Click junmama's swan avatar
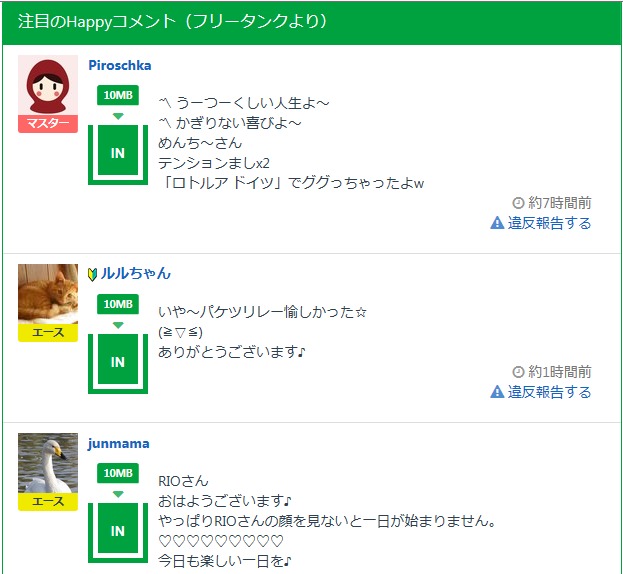 (48, 463)
